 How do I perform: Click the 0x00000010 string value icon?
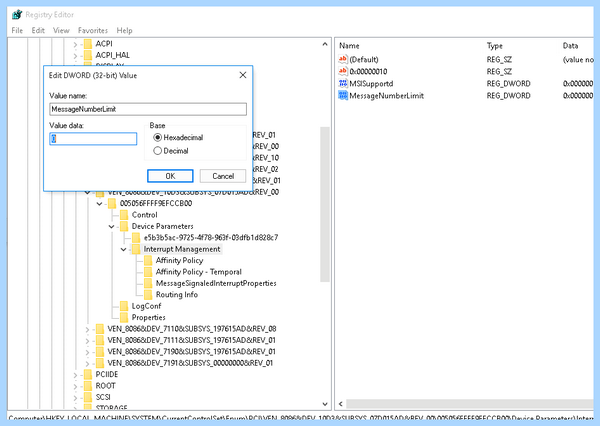click(x=343, y=71)
